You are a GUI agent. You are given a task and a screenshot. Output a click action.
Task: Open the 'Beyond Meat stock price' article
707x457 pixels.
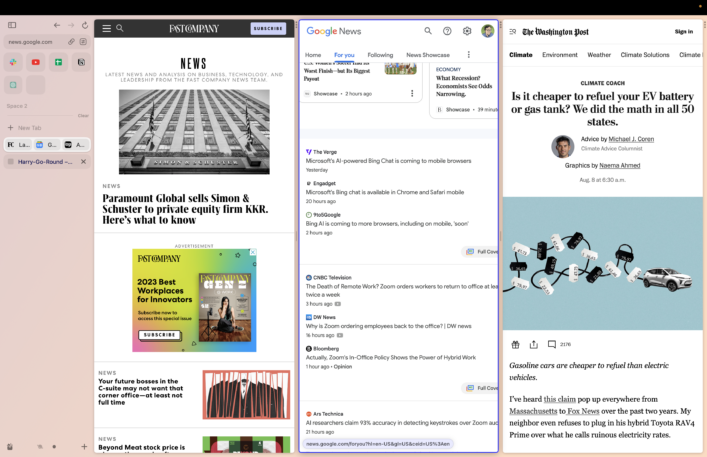pyautogui.click(x=142, y=447)
